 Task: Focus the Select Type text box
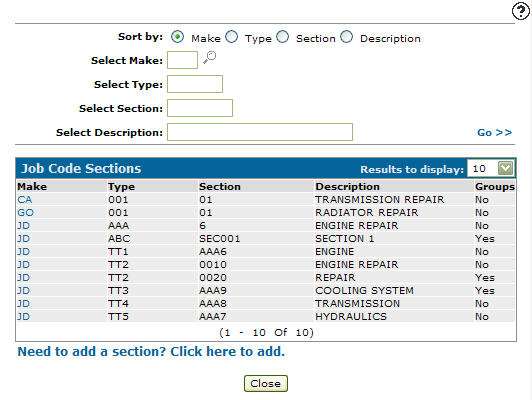(195, 84)
